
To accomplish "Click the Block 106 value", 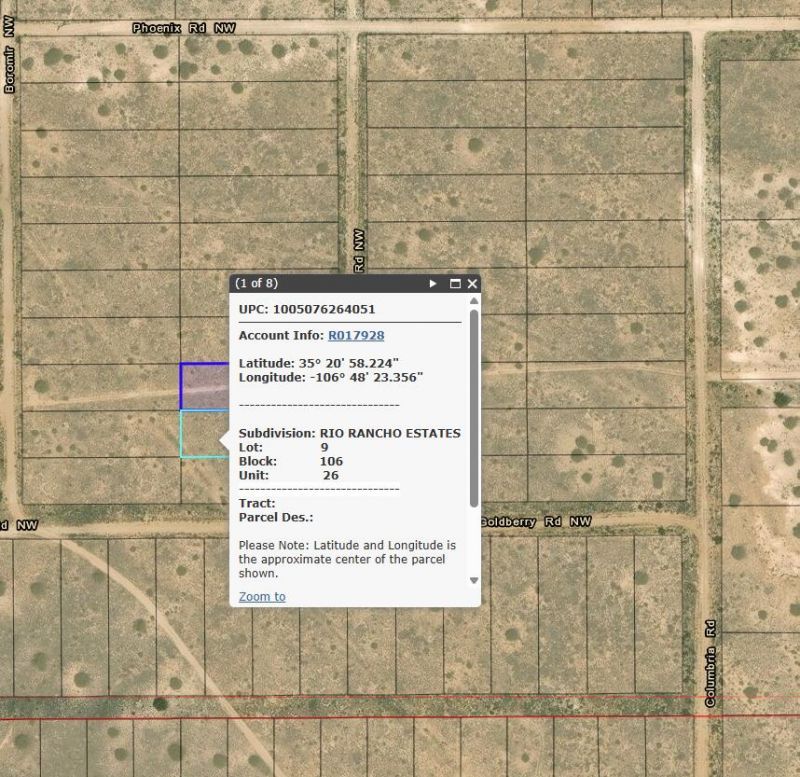I will [331, 461].
